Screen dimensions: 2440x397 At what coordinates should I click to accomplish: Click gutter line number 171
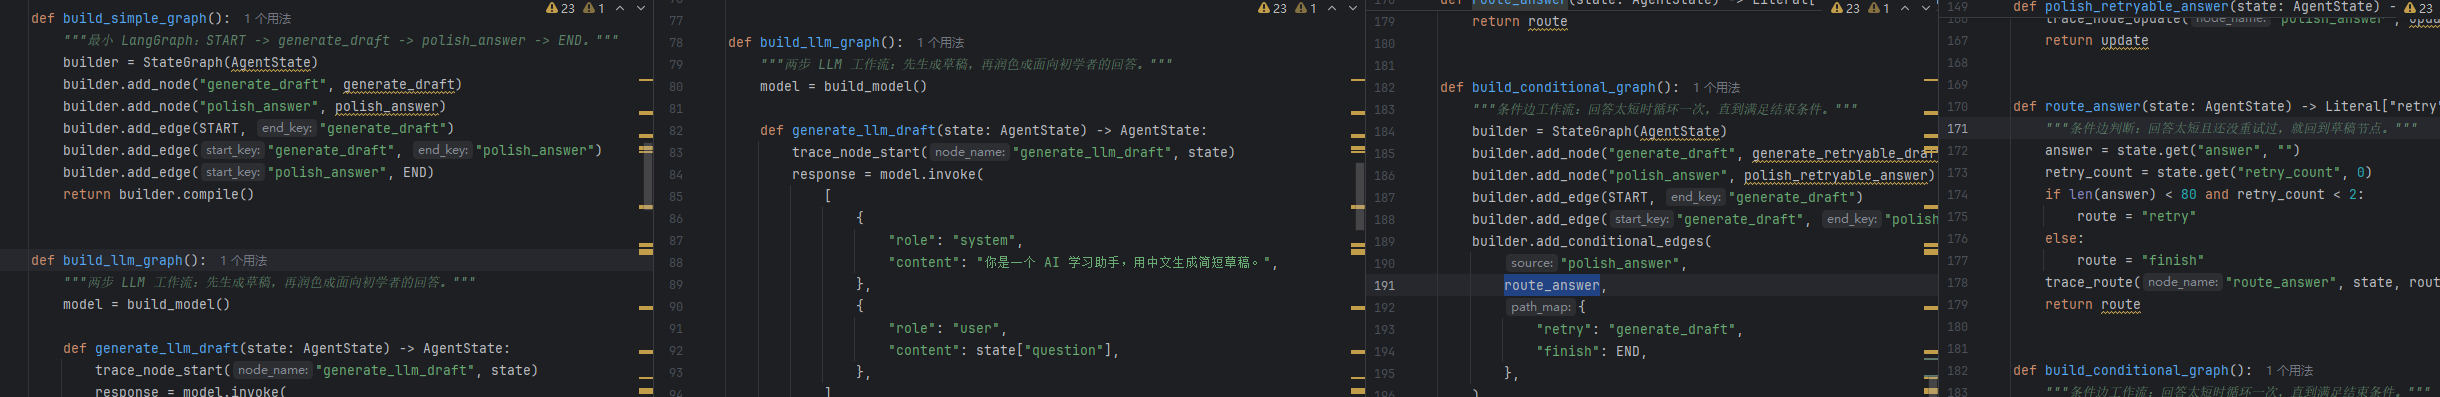(x=1957, y=129)
